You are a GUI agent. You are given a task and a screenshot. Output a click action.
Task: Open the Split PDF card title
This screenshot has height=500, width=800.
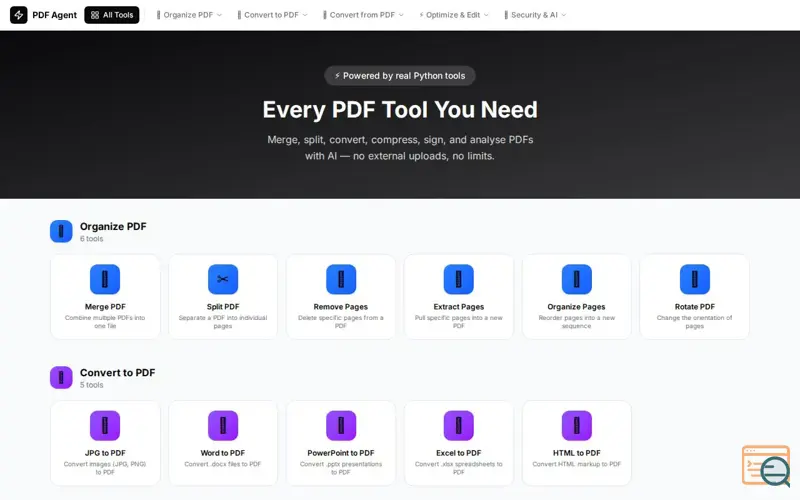(223, 307)
